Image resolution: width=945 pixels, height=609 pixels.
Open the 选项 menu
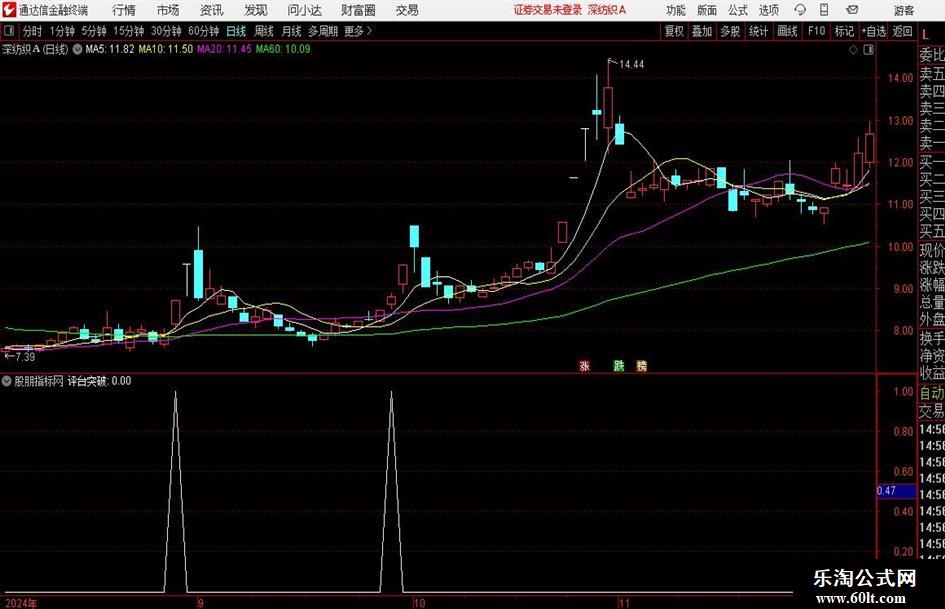768,10
